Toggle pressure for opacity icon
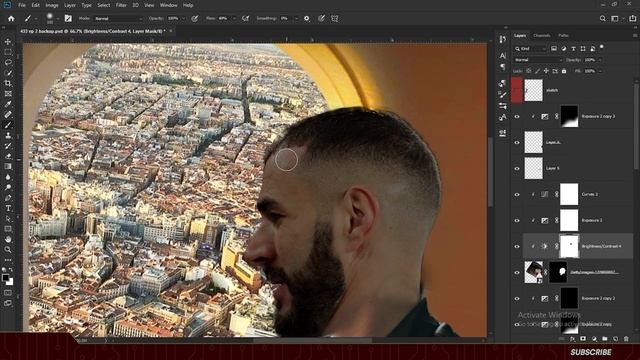The height and width of the screenshot is (360, 640). 195,18
